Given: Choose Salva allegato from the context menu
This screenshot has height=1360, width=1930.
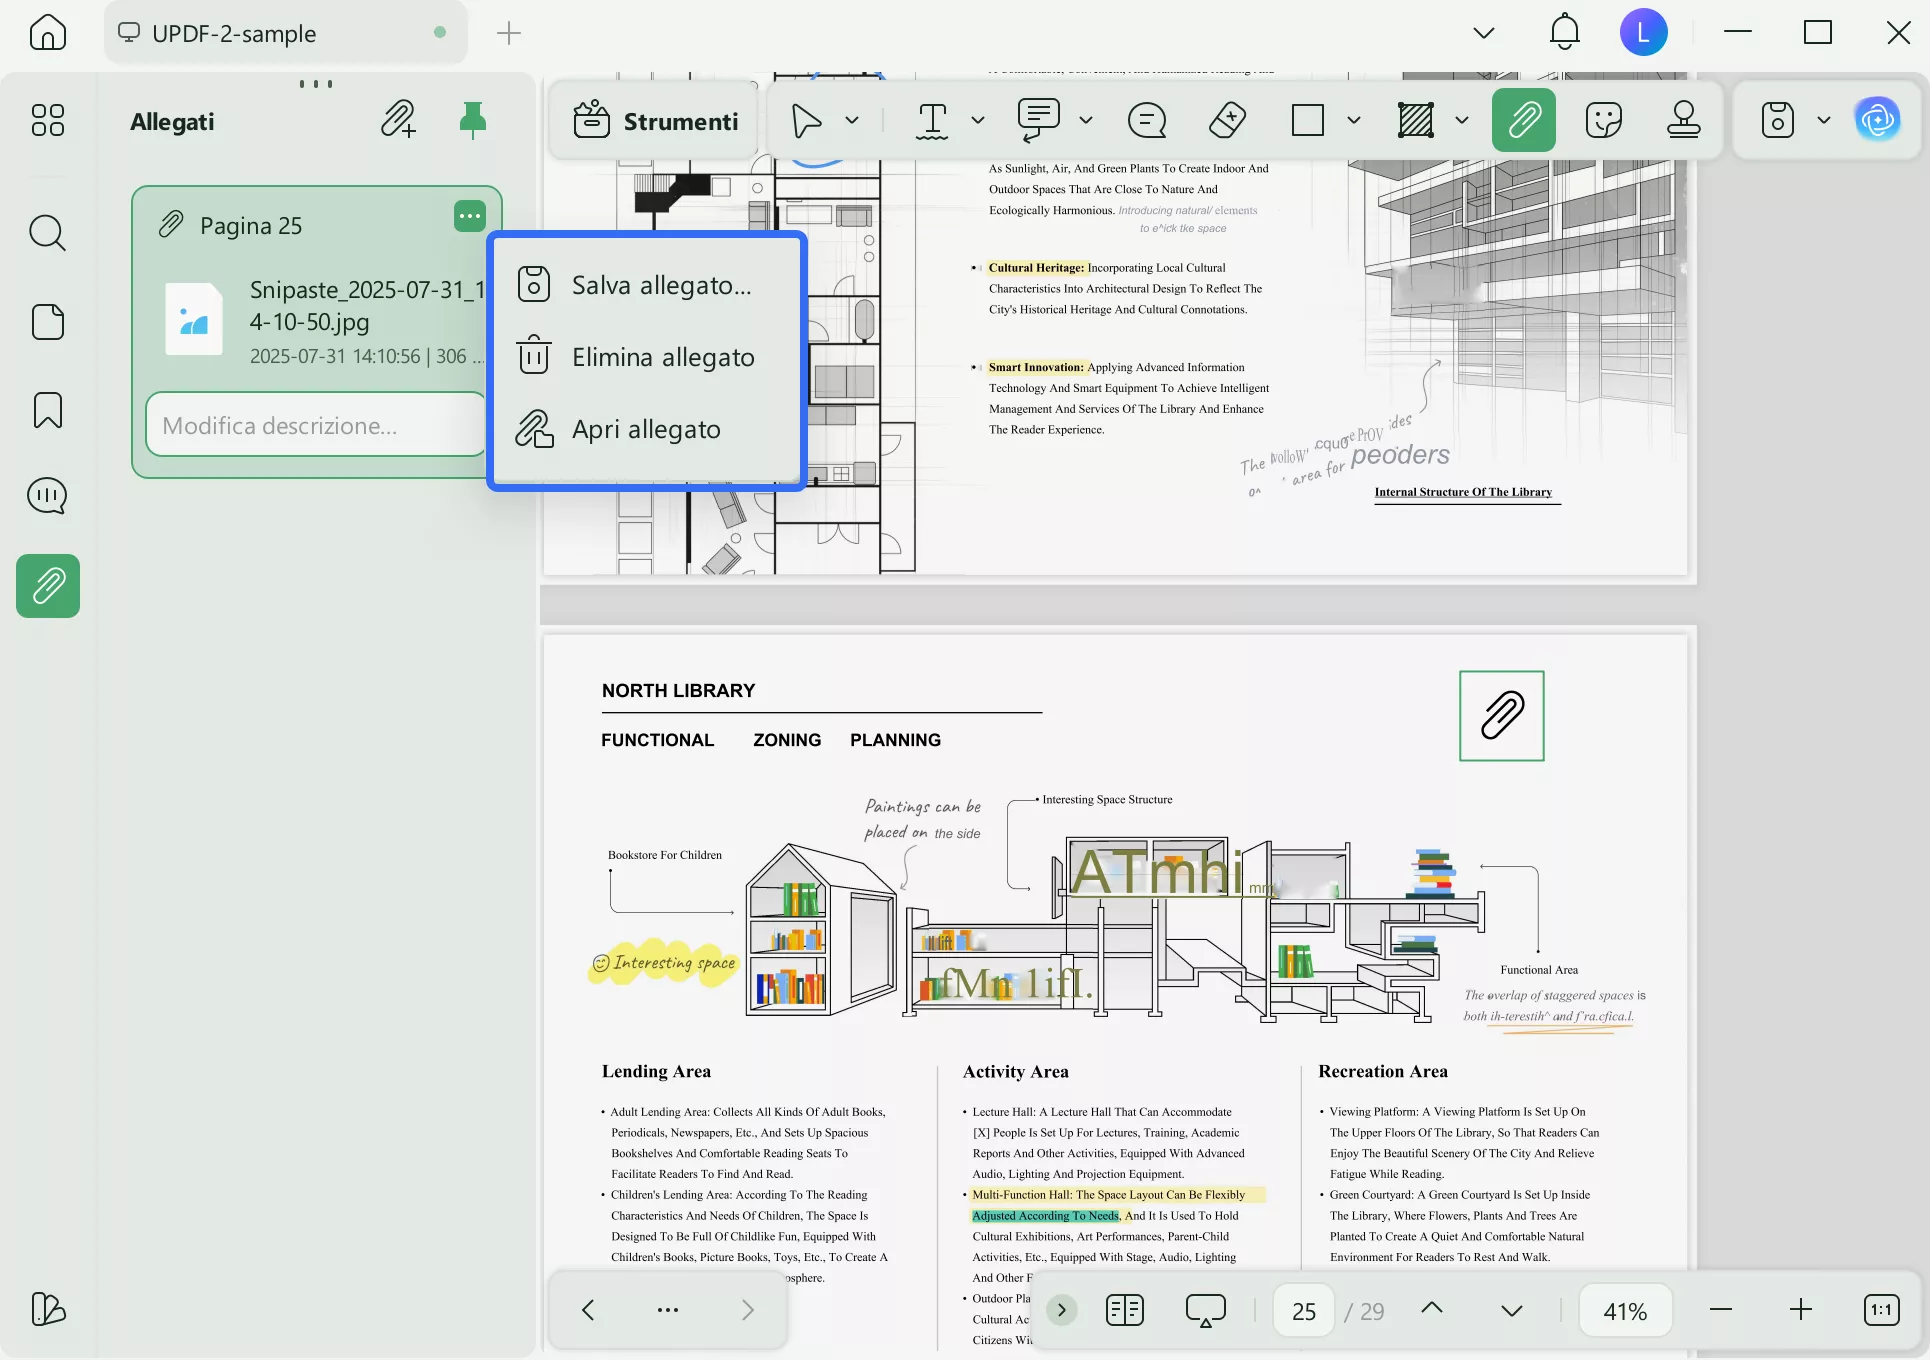Looking at the screenshot, I should pos(661,285).
